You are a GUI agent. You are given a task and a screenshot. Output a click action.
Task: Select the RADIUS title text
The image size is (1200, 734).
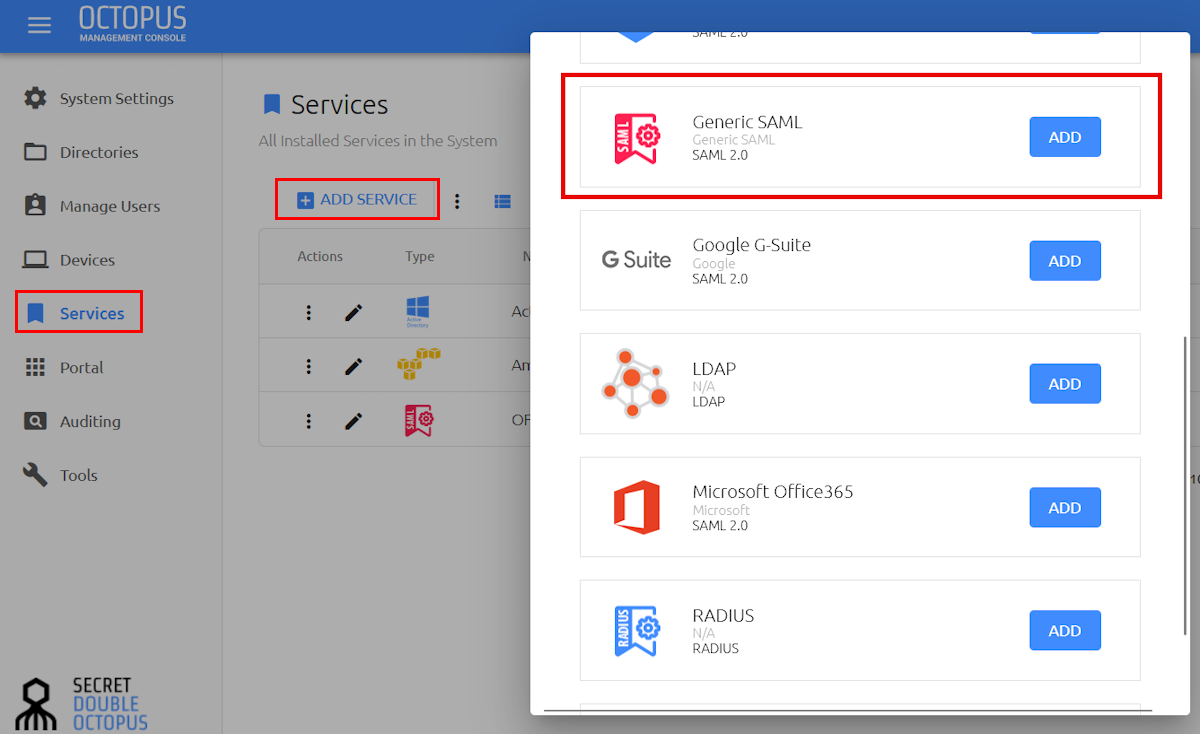723,615
